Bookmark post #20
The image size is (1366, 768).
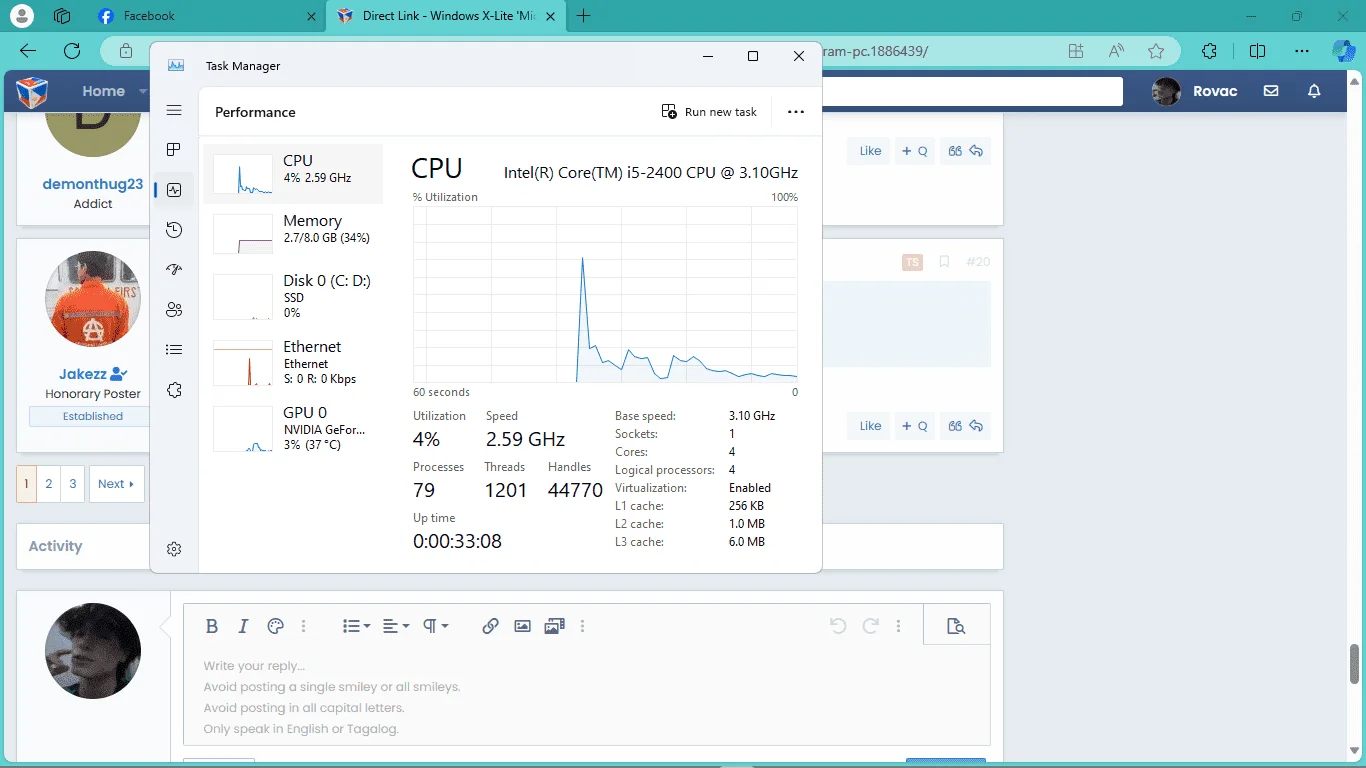[x=944, y=262]
